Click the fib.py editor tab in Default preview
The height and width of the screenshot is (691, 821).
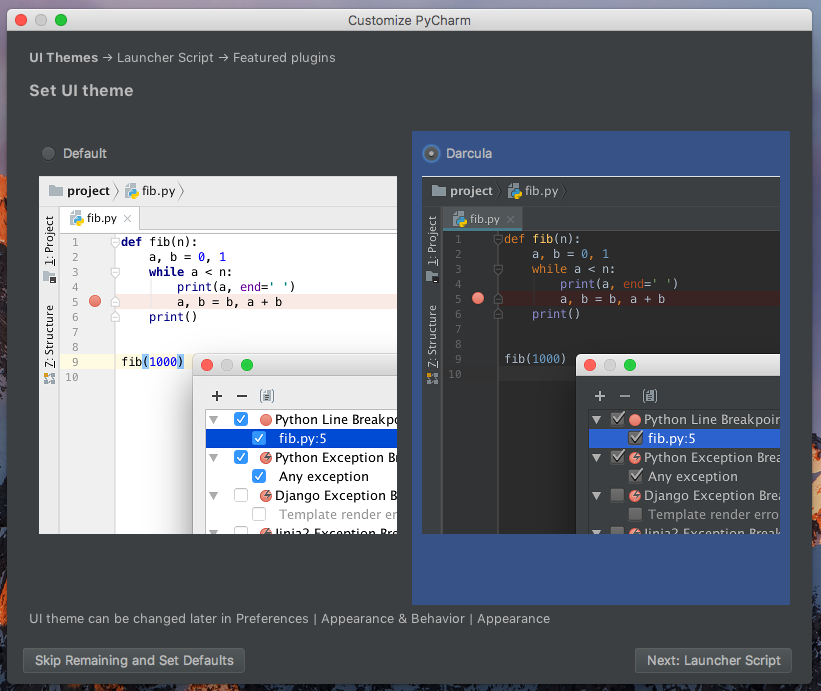101,218
